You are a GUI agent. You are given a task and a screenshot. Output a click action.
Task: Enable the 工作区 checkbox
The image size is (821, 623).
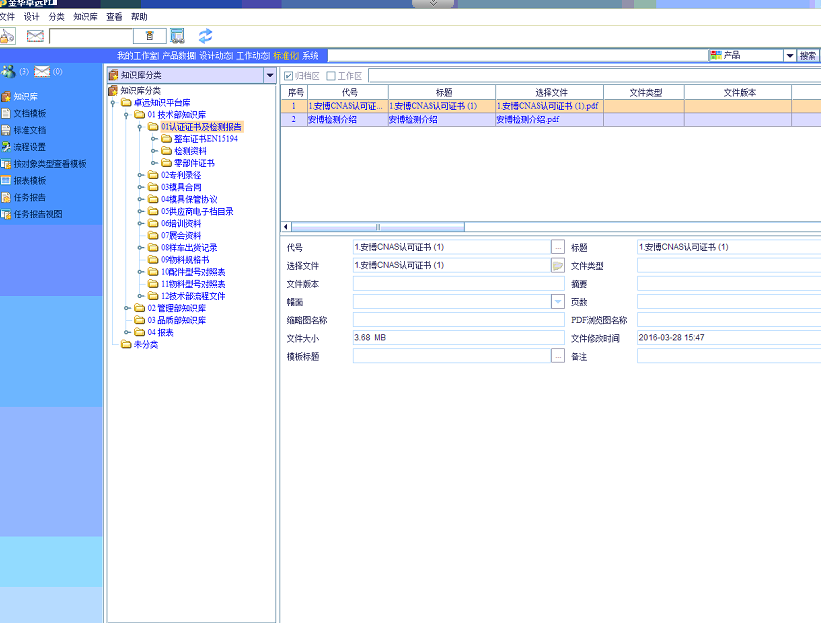pos(331,76)
